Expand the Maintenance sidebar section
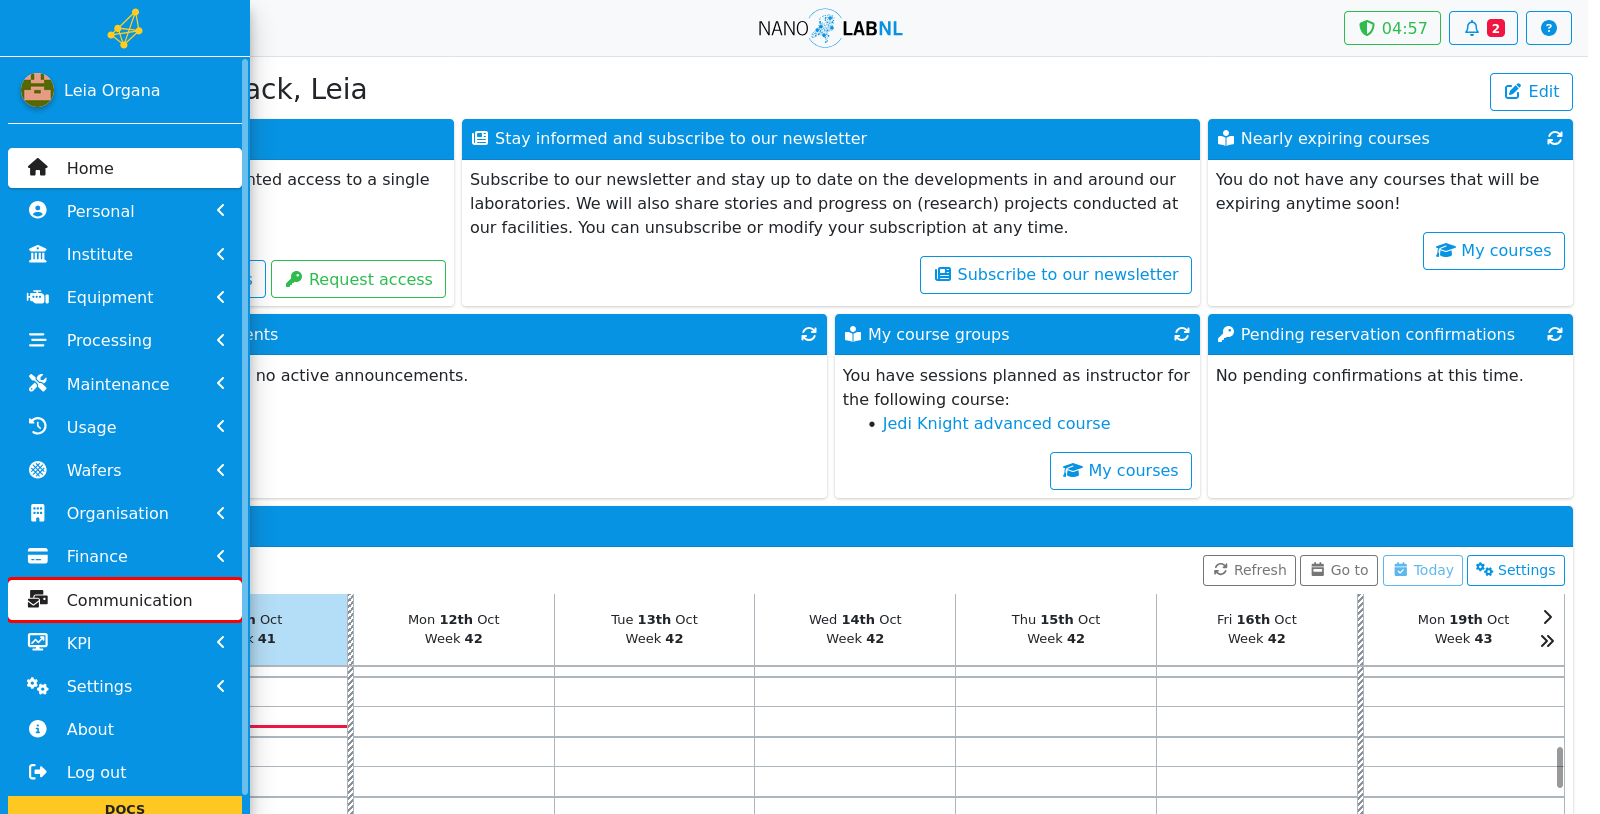 (125, 384)
